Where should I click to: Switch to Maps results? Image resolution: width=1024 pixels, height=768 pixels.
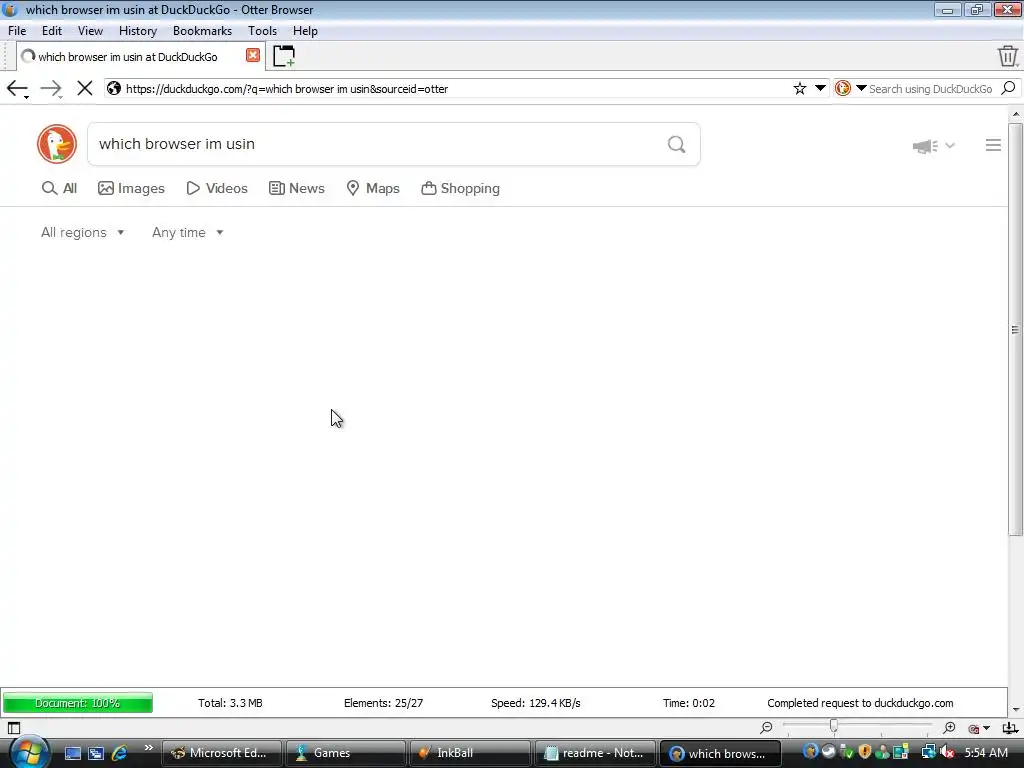(x=373, y=188)
